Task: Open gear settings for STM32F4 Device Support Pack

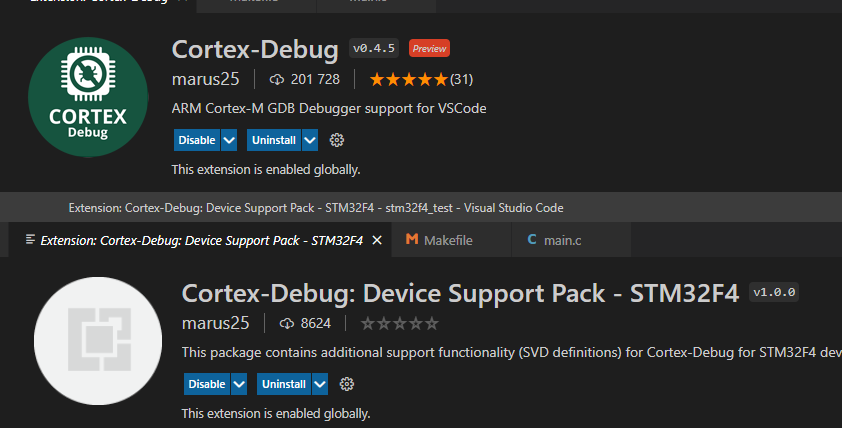Action: point(347,384)
